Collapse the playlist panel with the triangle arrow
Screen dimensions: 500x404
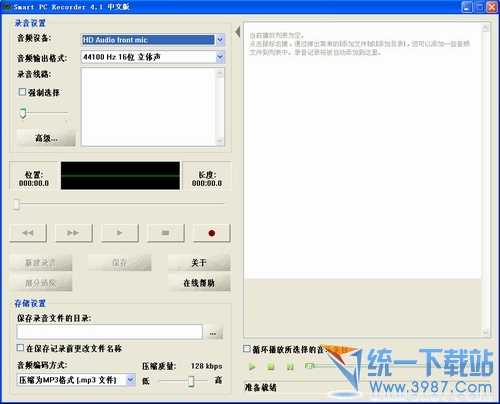238,32
